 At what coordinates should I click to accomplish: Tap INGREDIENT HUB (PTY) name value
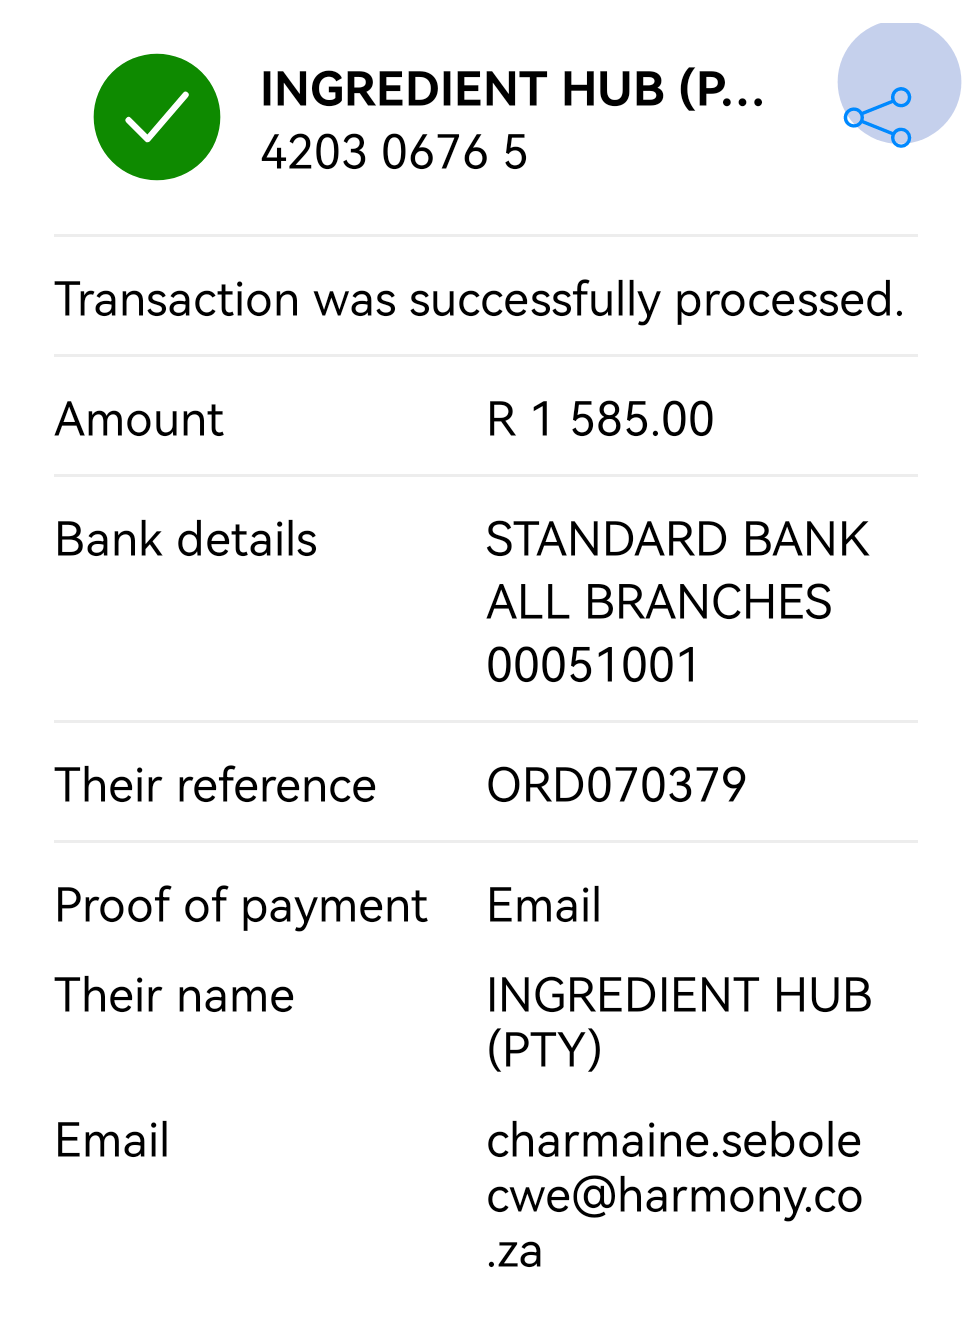679,1022
